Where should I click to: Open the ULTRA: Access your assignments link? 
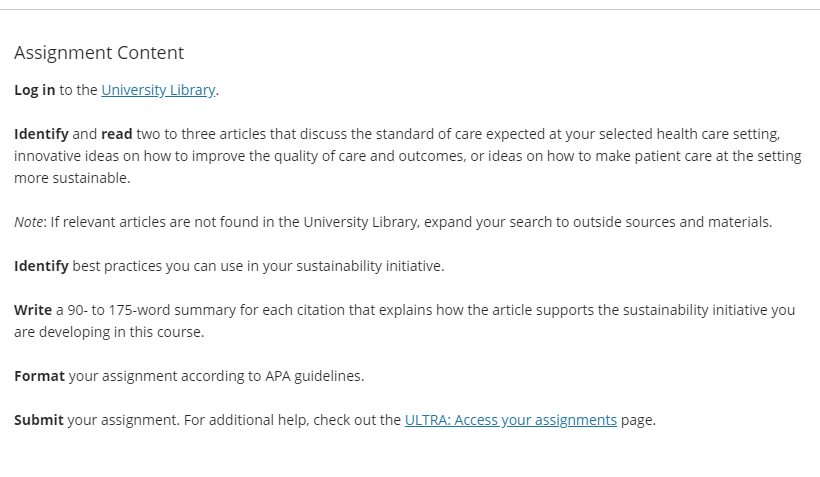click(511, 420)
